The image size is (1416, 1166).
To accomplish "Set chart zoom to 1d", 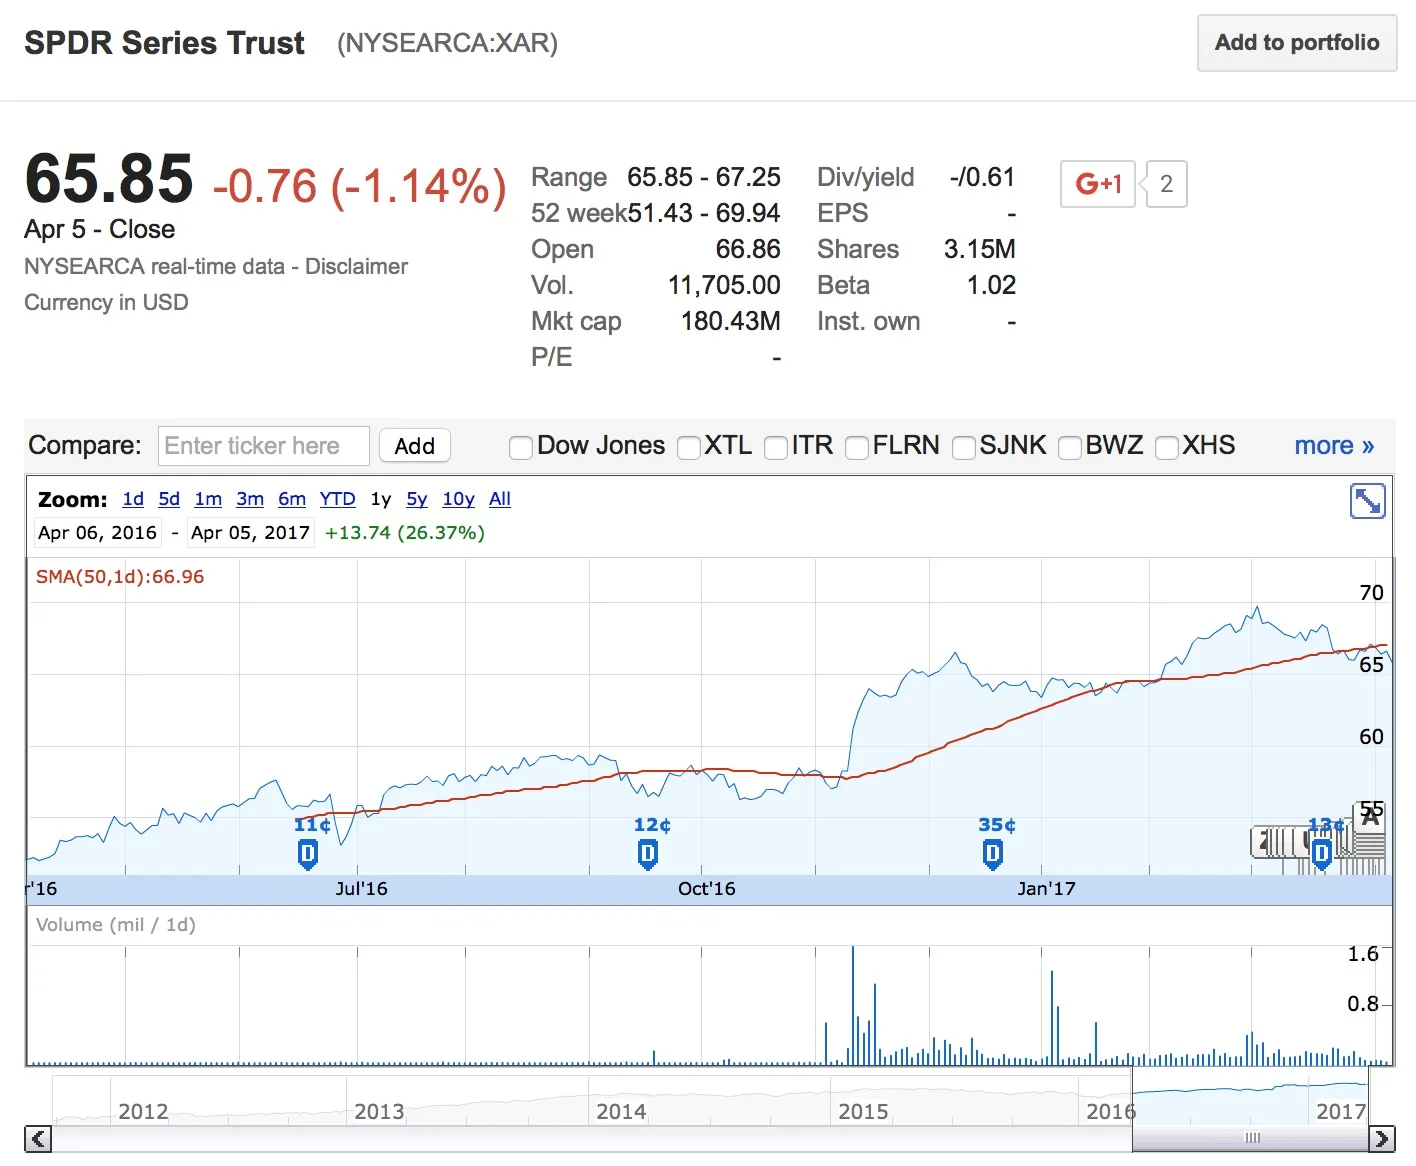I will [x=133, y=499].
